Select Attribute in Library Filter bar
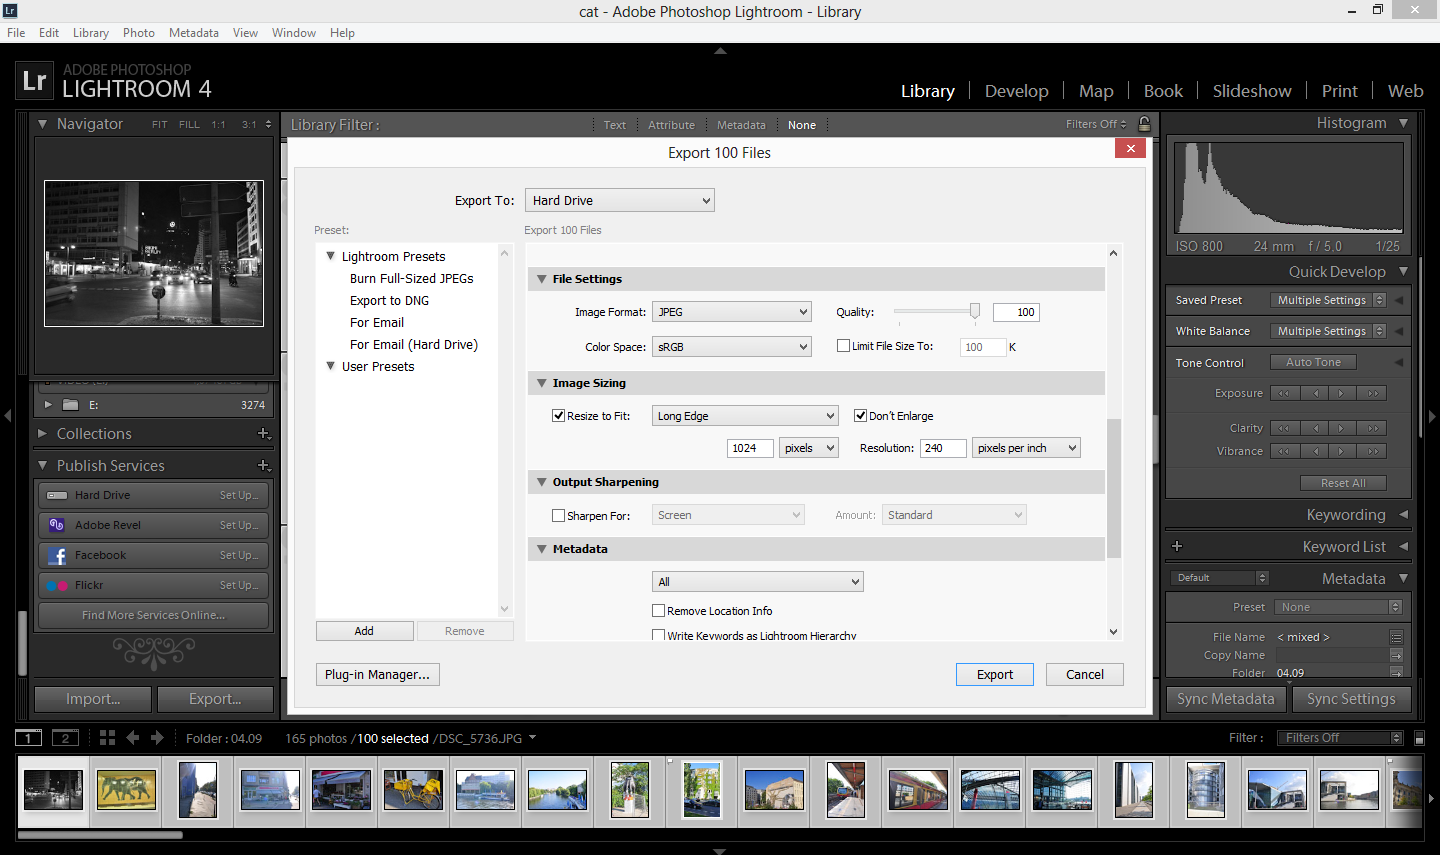1440x855 pixels. coord(671,125)
